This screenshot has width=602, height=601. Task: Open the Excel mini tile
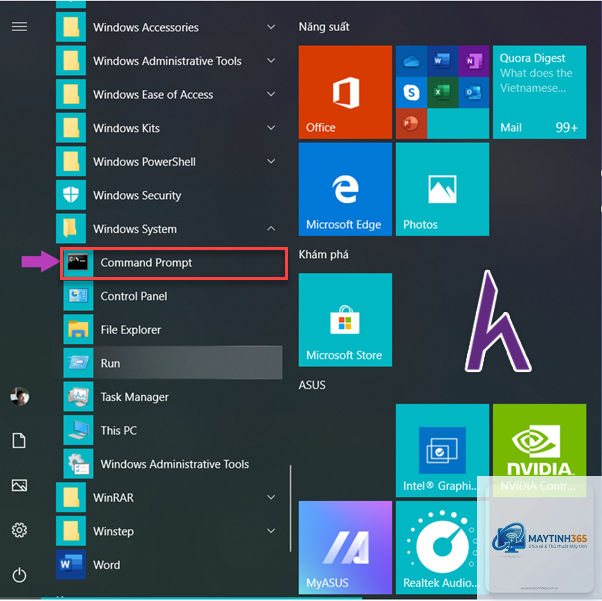[442, 92]
